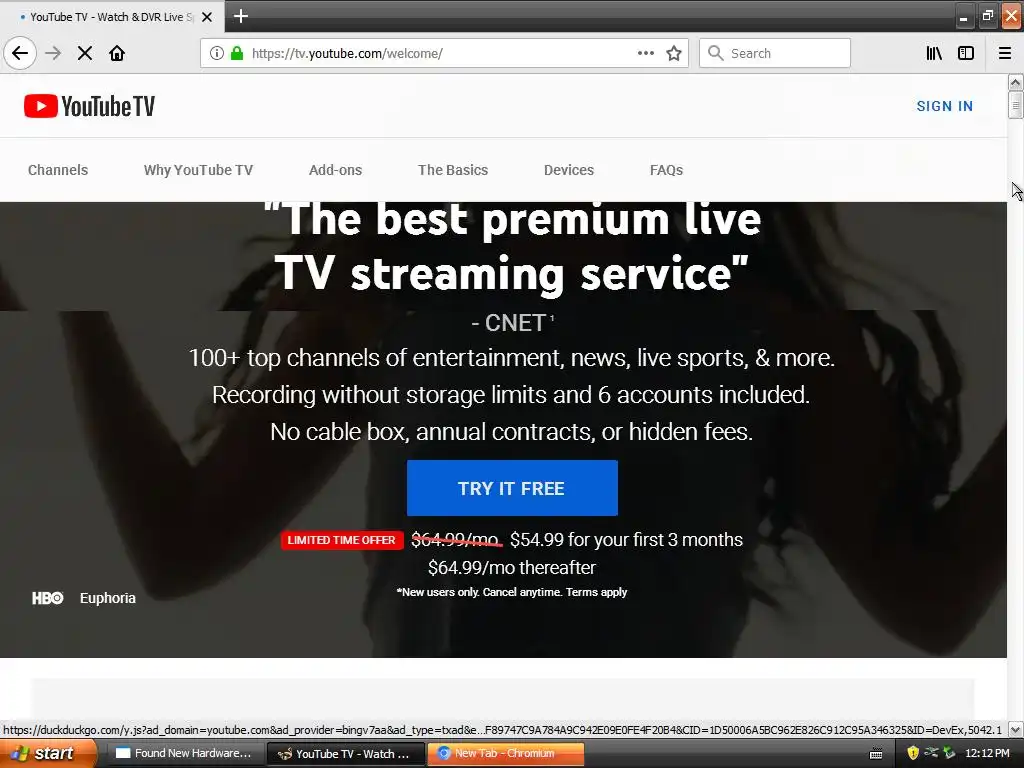Open the FAQs navigation tab
The height and width of the screenshot is (768, 1024).
[x=666, y=170]
